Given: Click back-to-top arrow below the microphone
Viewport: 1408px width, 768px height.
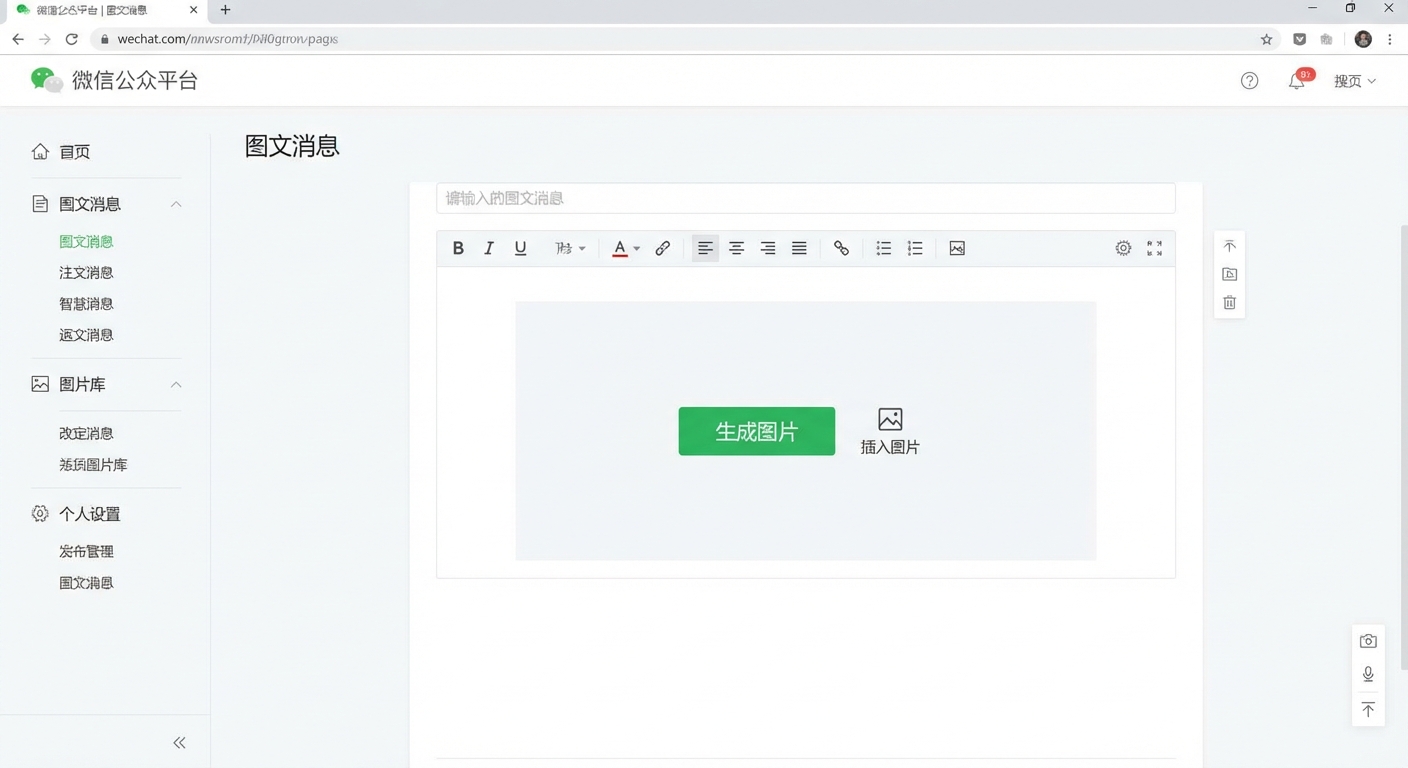Looking at the screenshot, I should [1368, 709].
